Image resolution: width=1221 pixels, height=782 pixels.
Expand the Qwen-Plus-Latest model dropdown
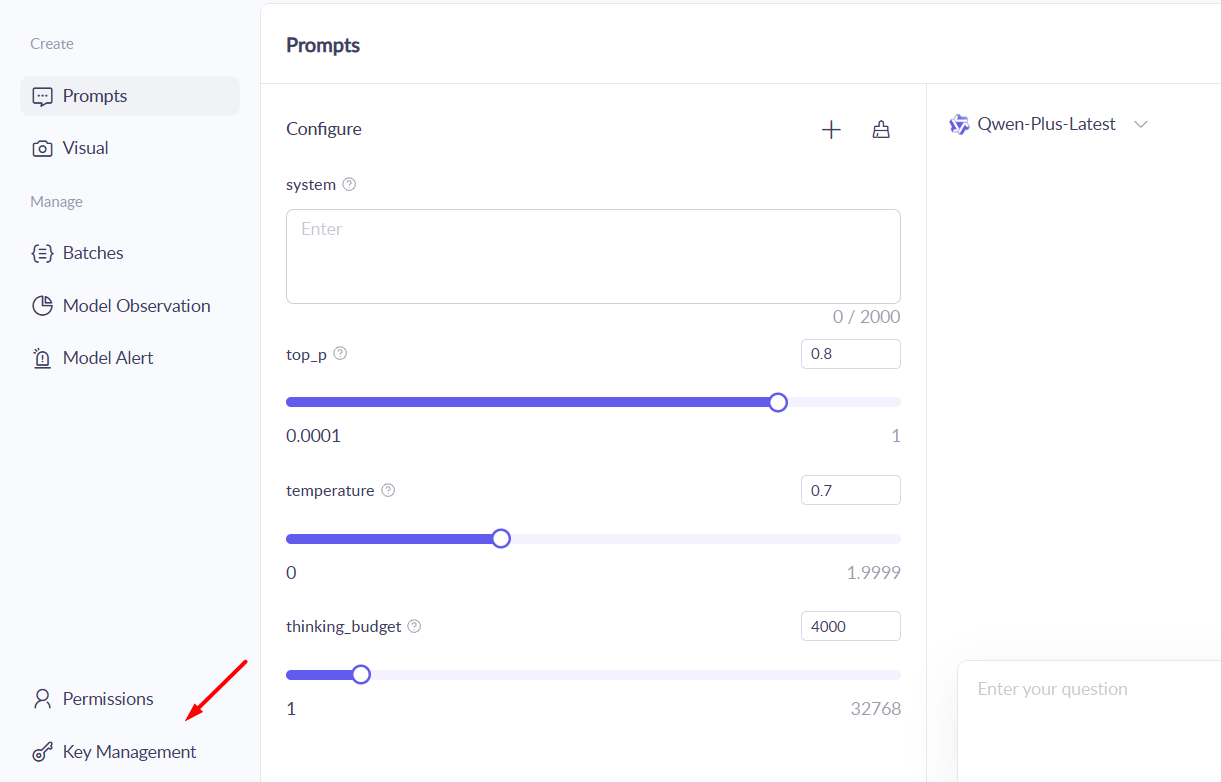[1141, 125]
